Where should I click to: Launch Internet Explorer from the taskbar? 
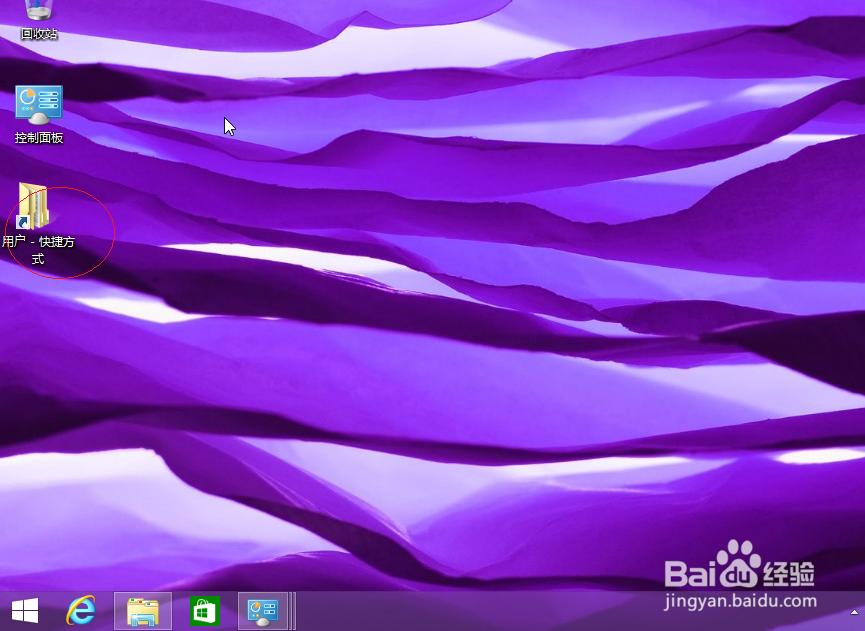coord(81,610)
